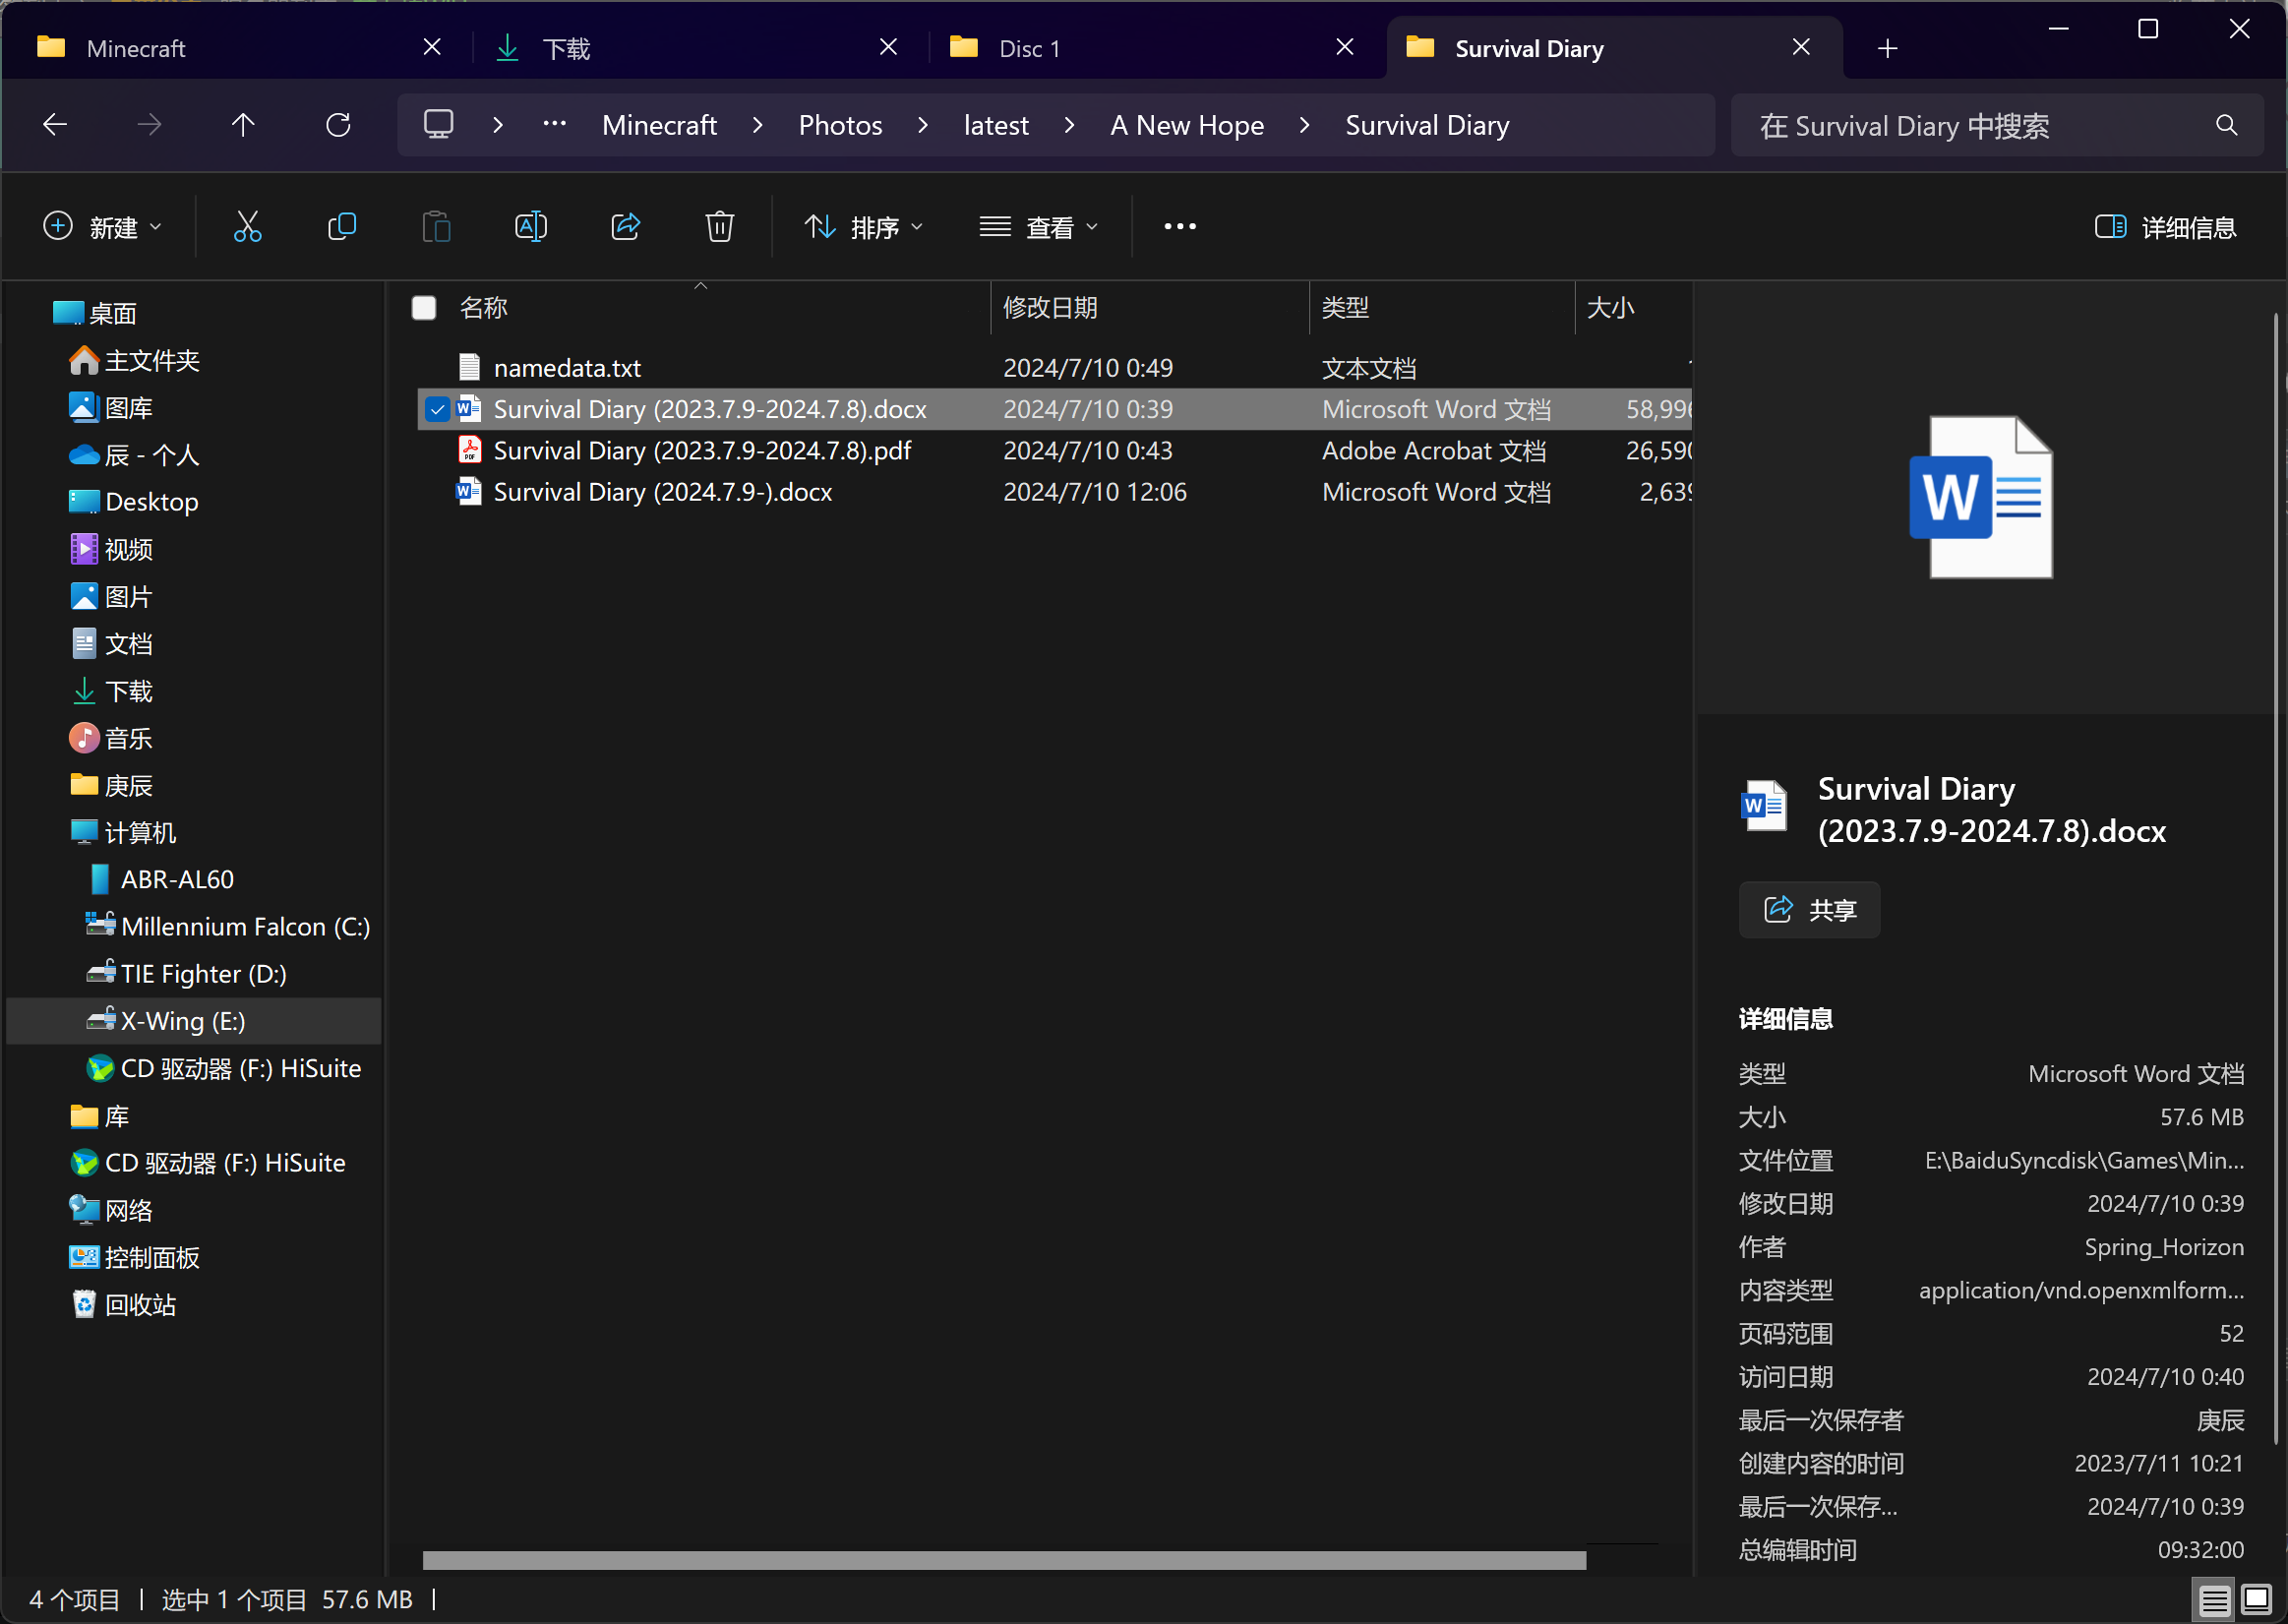Click the 类型 column header
This screenshot has width=2288, height=1624.
tap(1441, 308)
